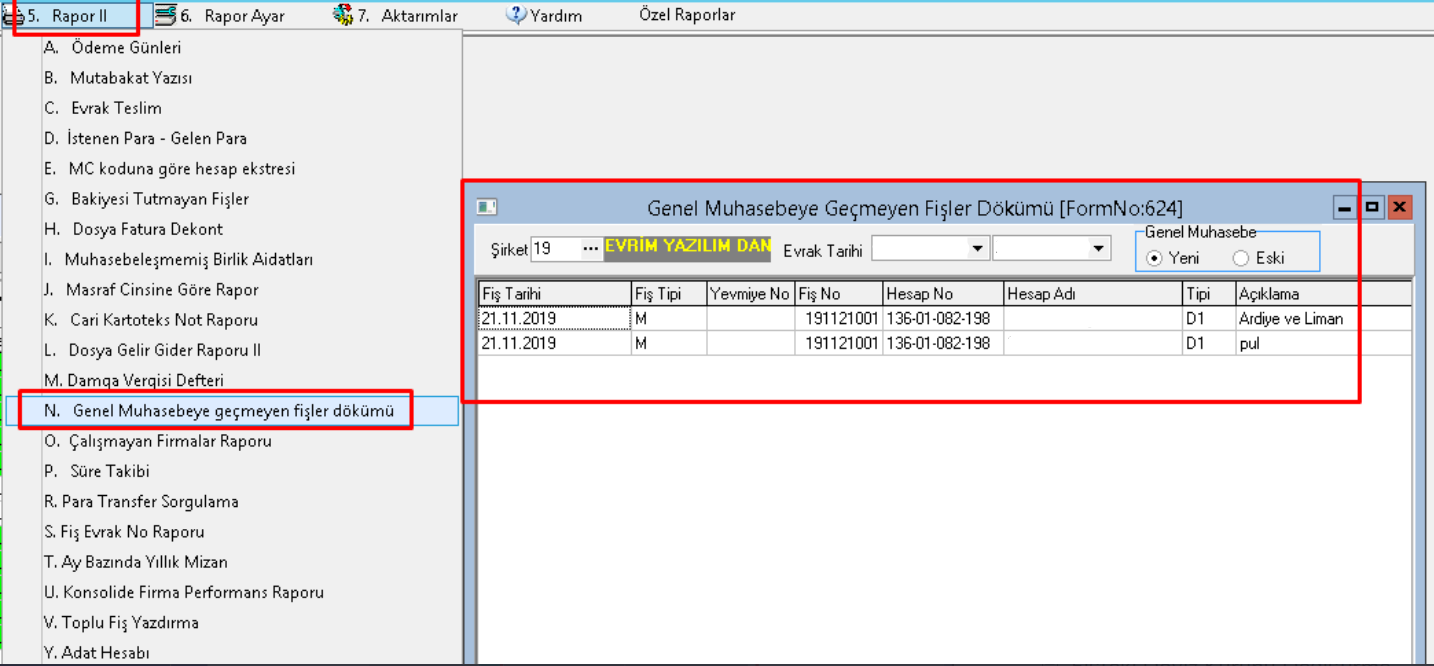Open K. Cari Kartoteks Not Raporu

[x=232, y=320]
